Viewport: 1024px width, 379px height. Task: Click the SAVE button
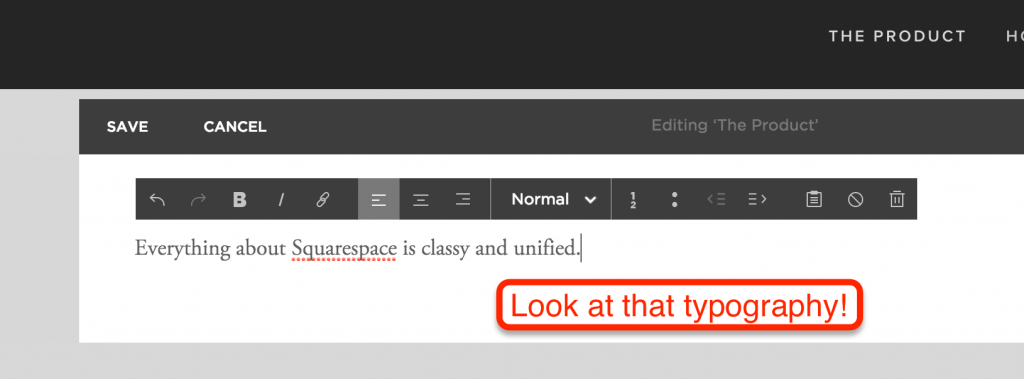pos(127,127)
